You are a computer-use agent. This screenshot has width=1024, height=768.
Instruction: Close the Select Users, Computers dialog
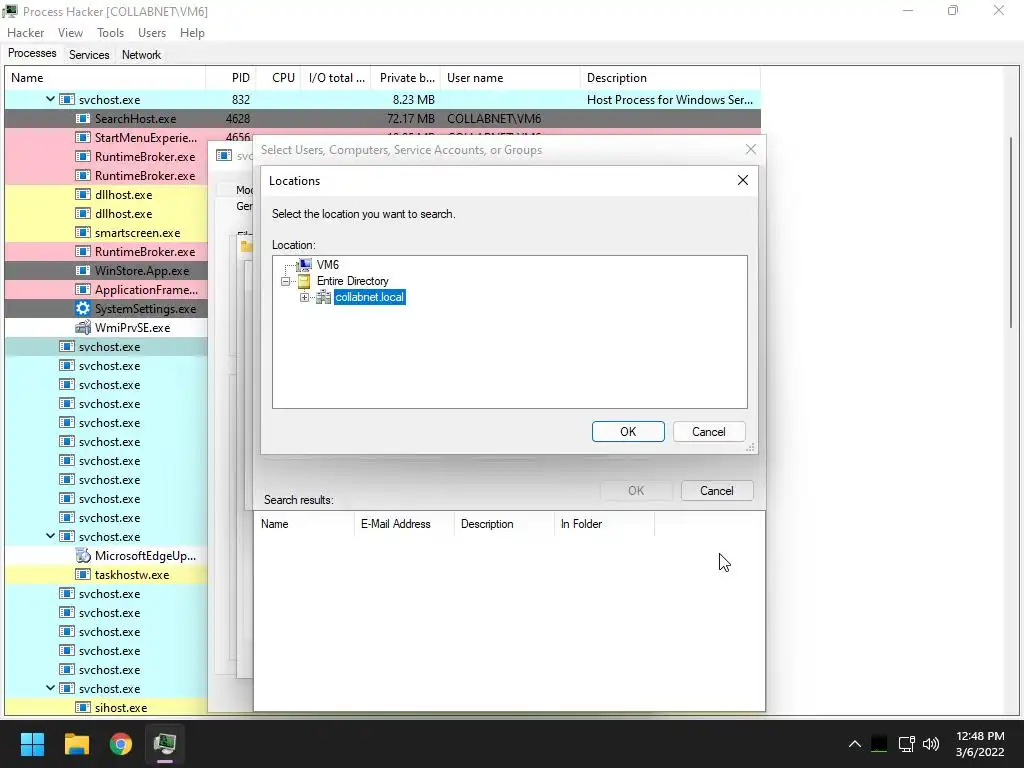coord(751,150)
